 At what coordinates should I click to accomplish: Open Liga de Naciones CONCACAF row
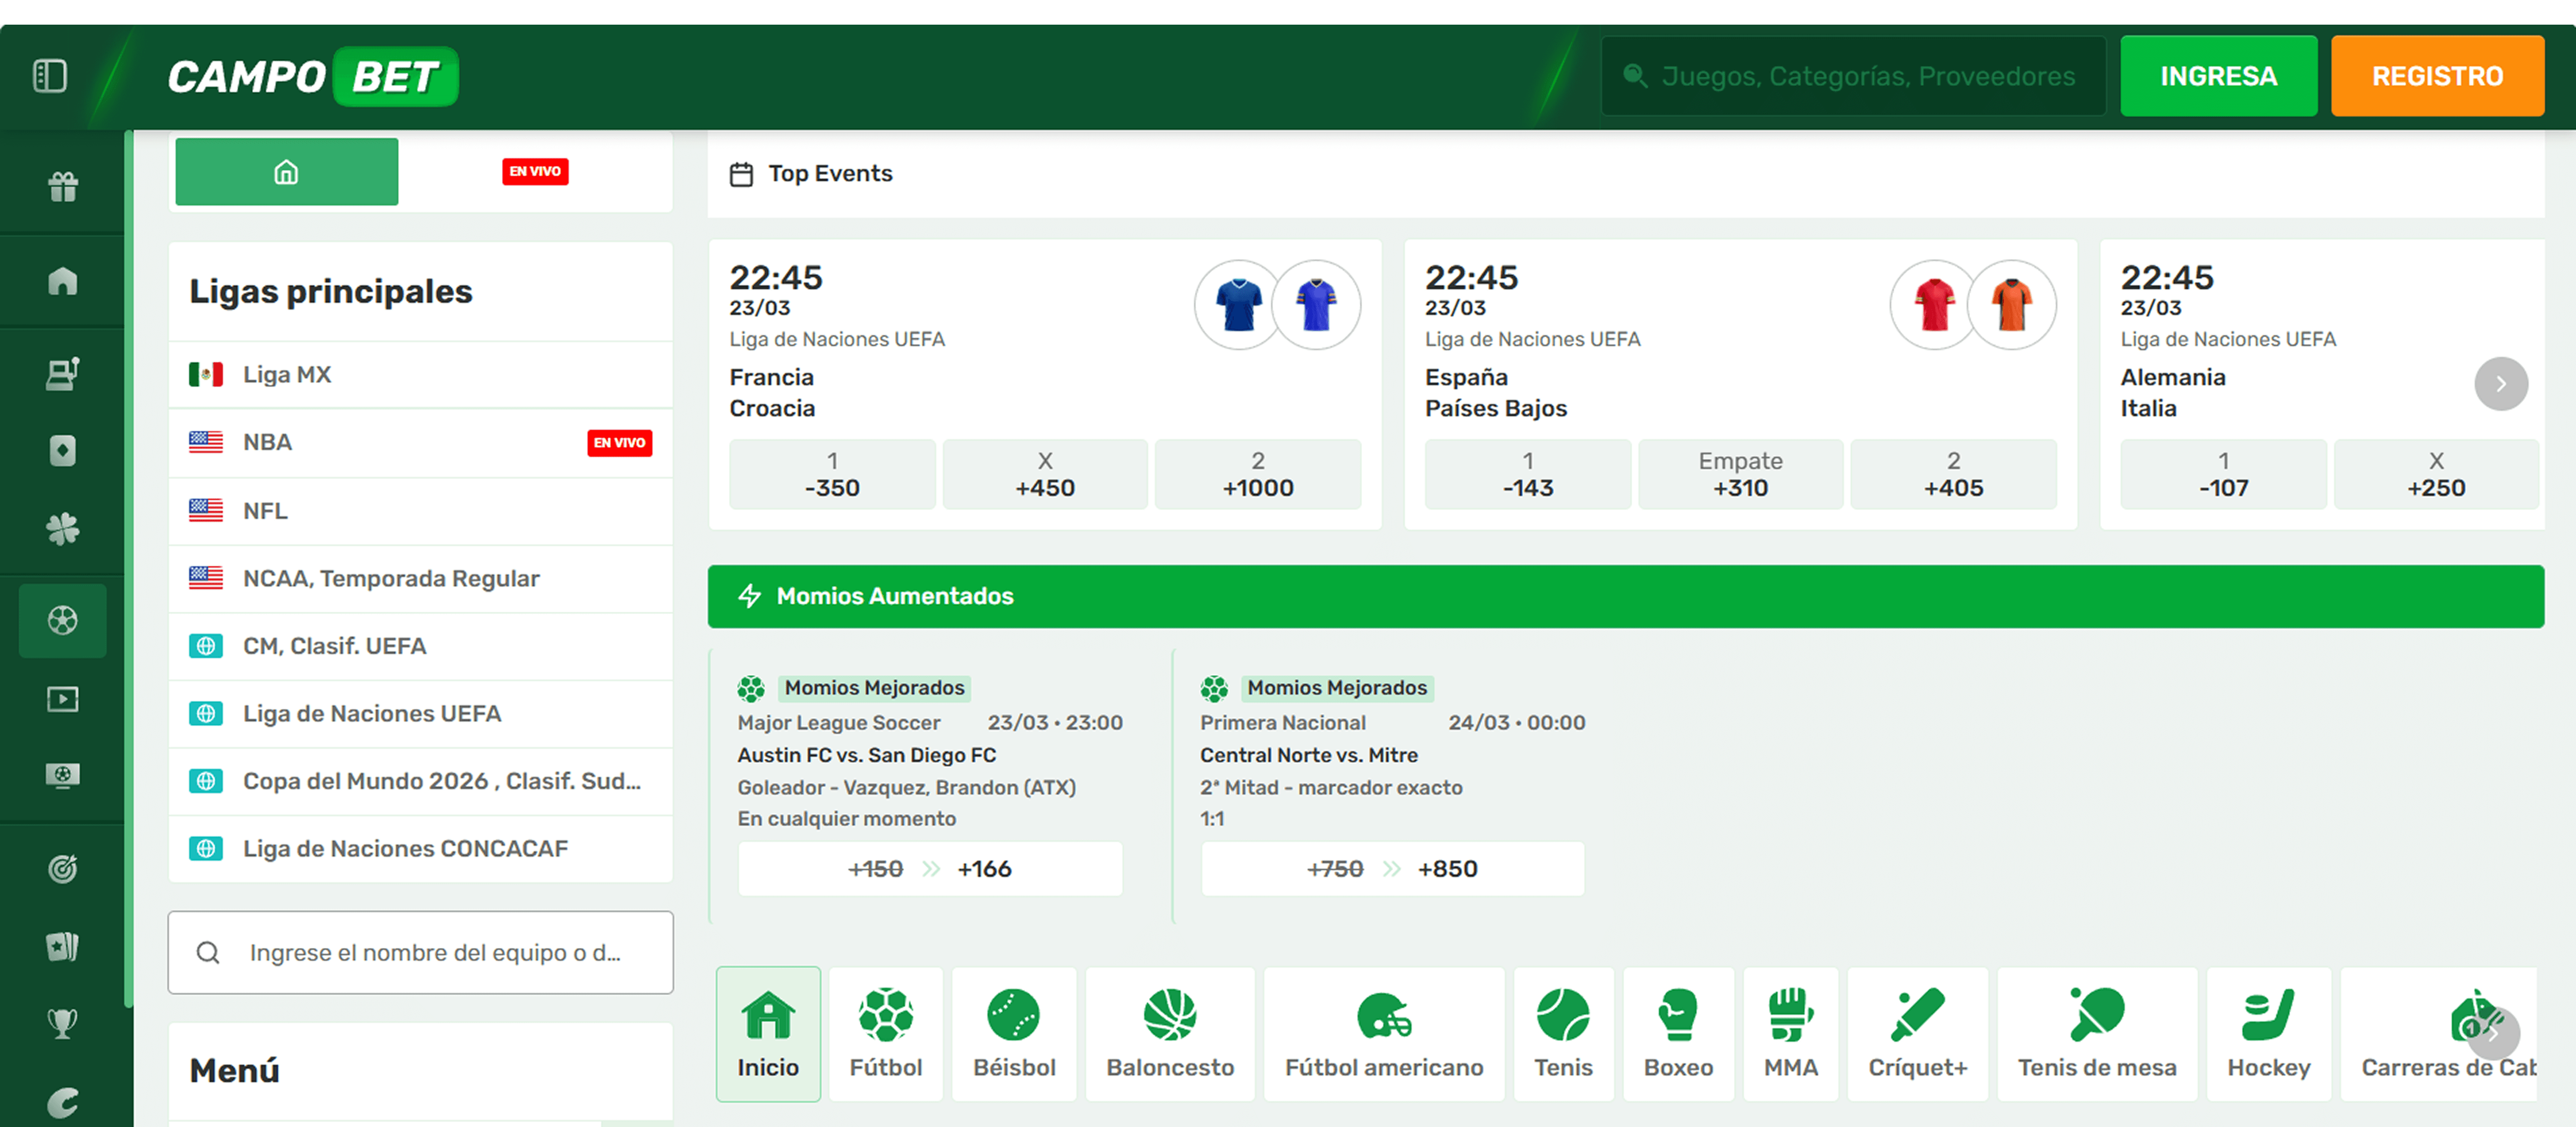[x=421, y=849]
